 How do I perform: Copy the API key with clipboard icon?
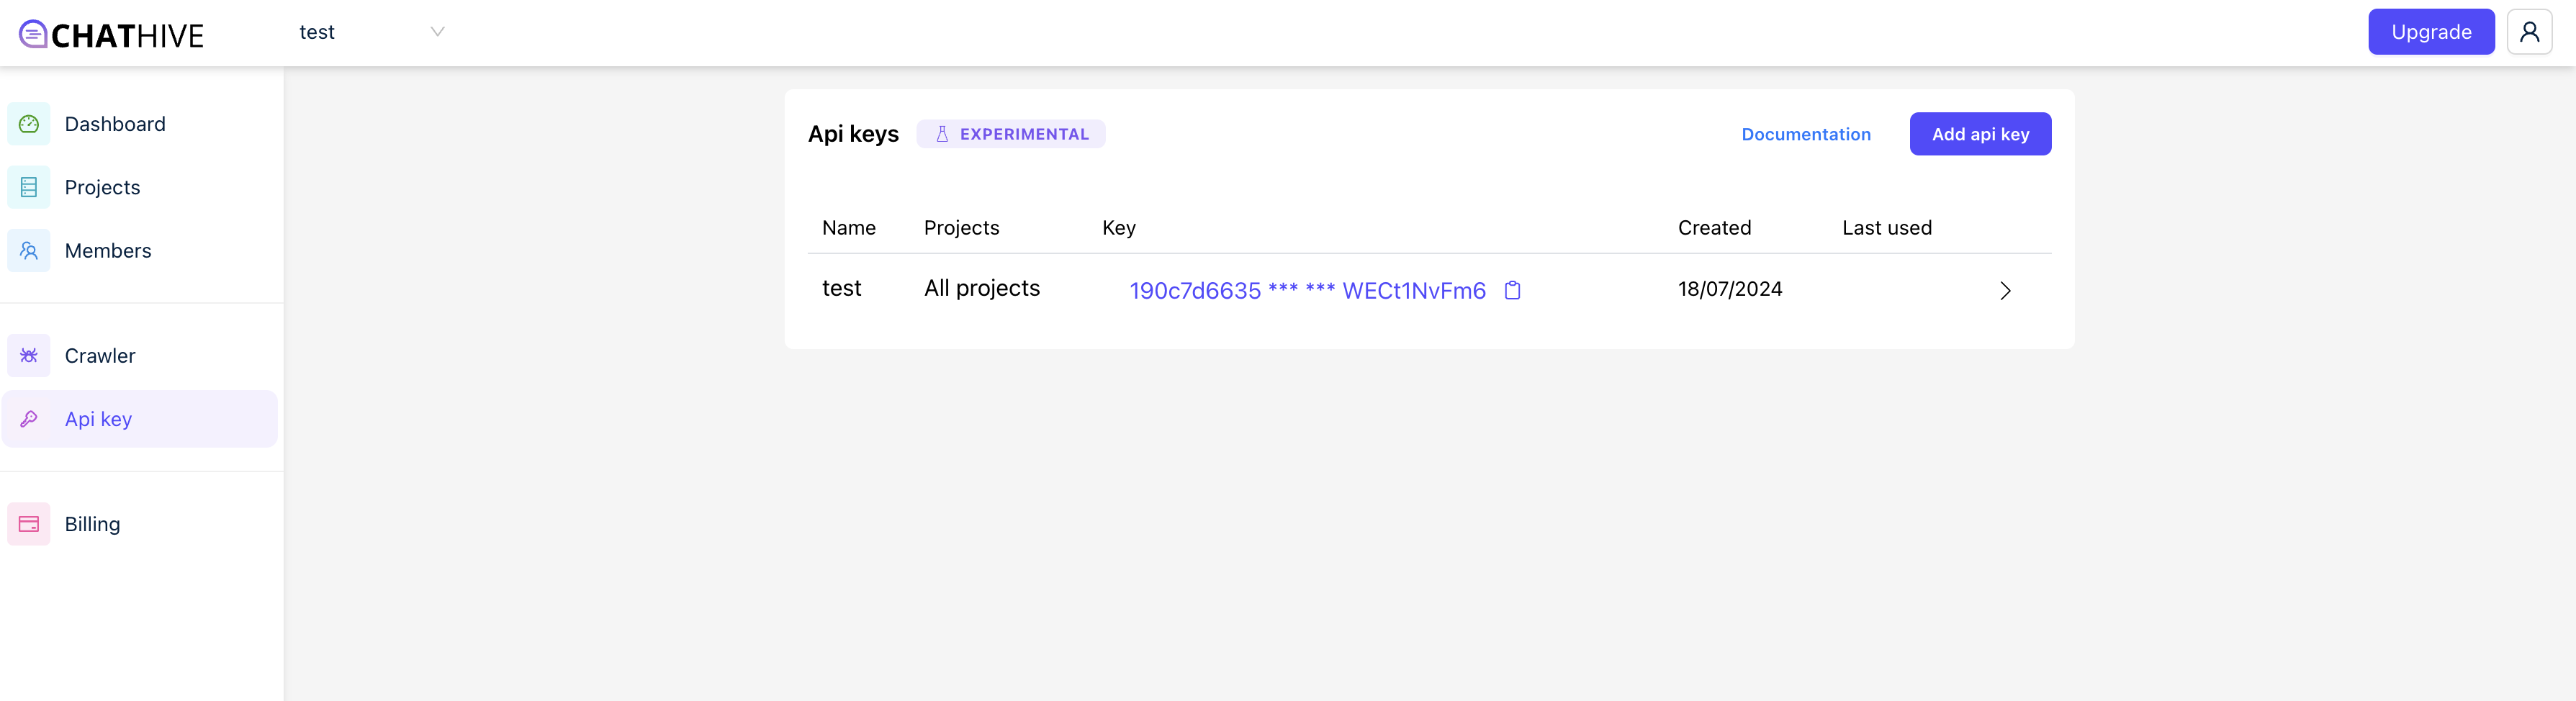click(x=1512, y=290)
